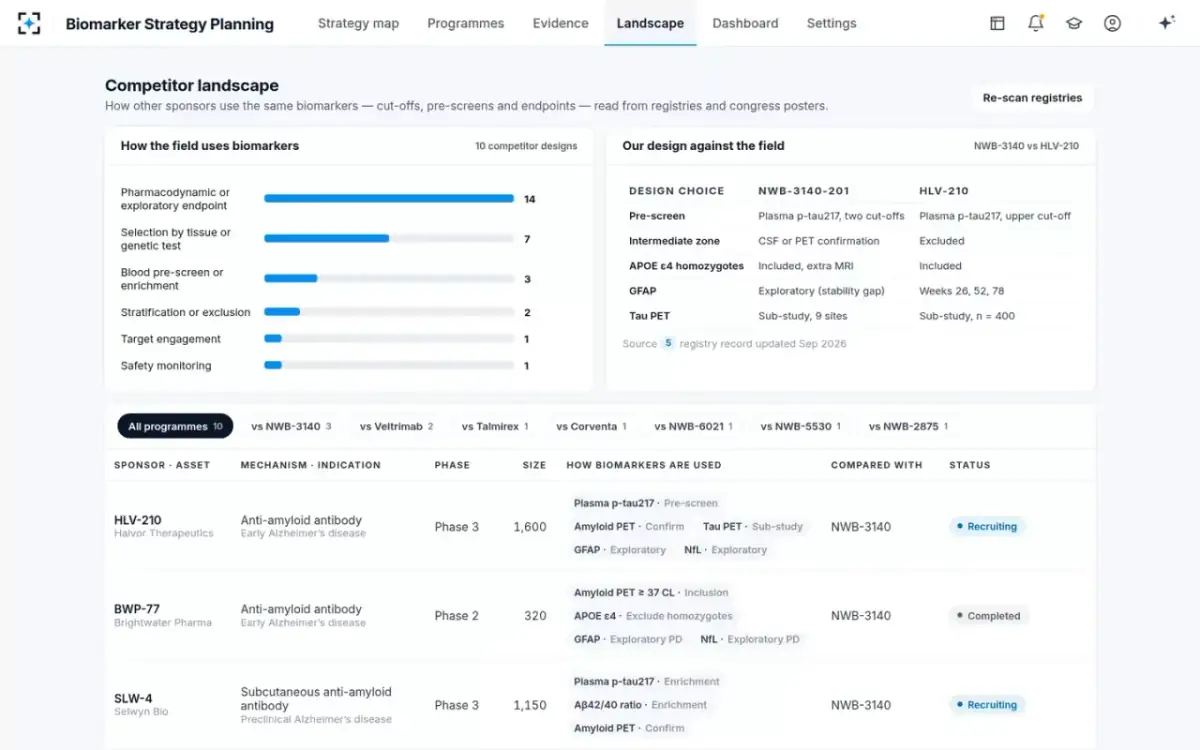Click the SLW-4 Recruiting status badge

[987, 705]
